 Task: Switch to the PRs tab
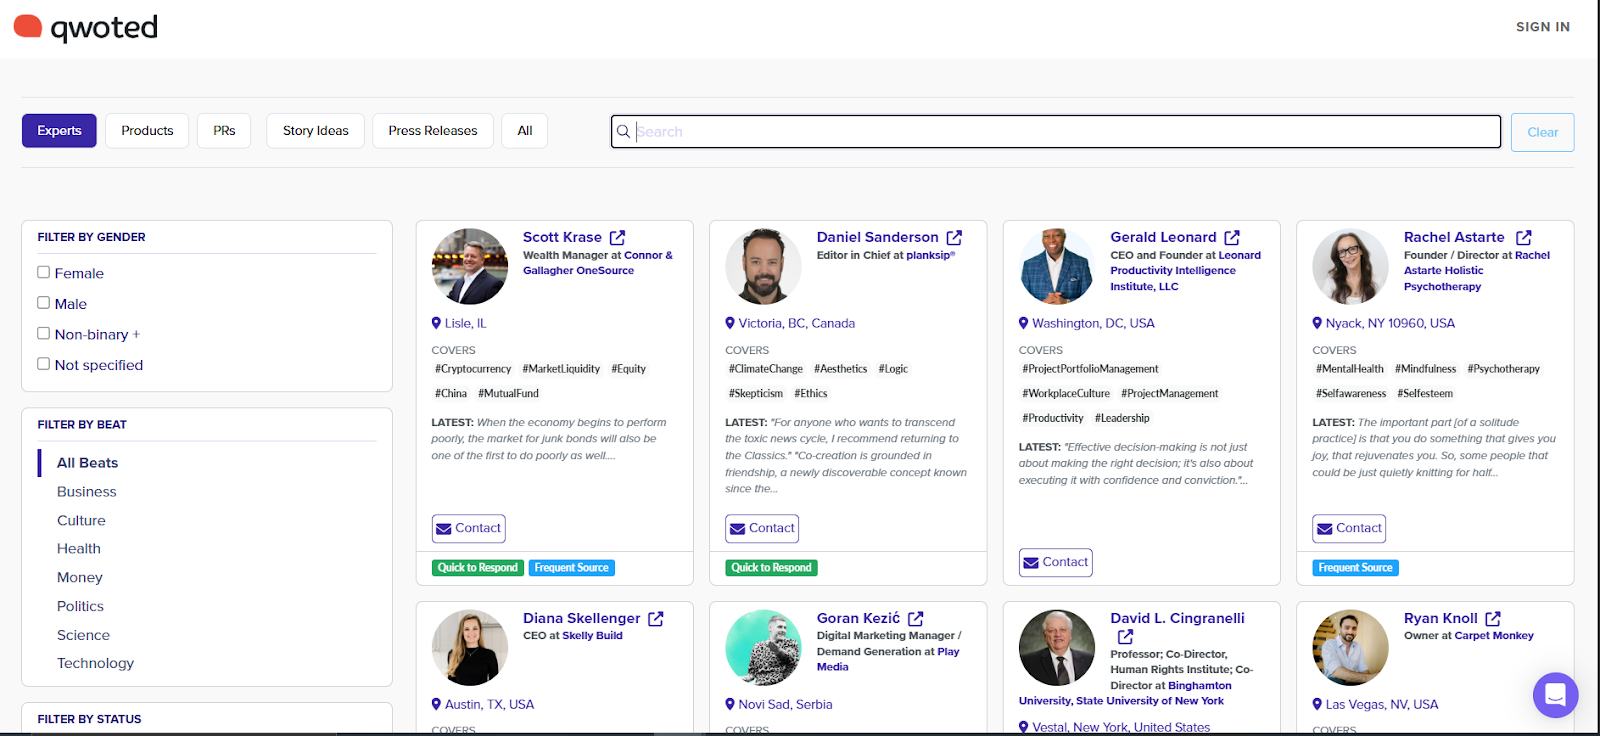pos(224,131)
